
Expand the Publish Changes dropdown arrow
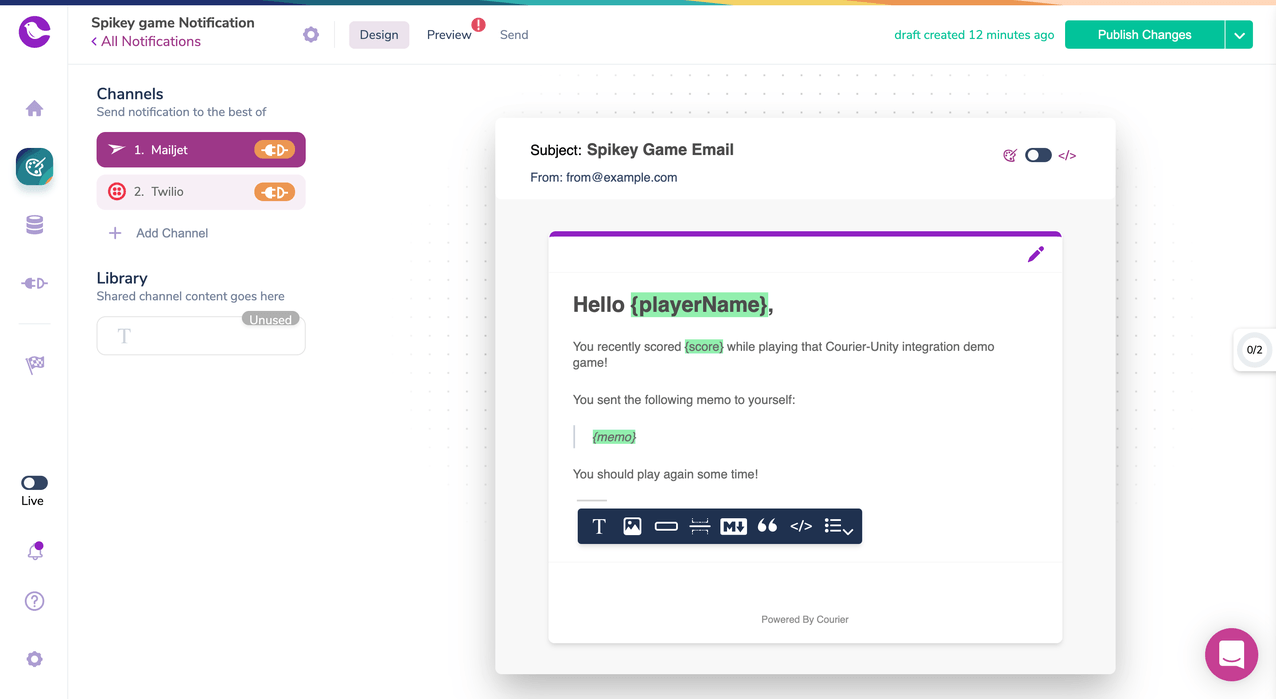point(1239,35)
